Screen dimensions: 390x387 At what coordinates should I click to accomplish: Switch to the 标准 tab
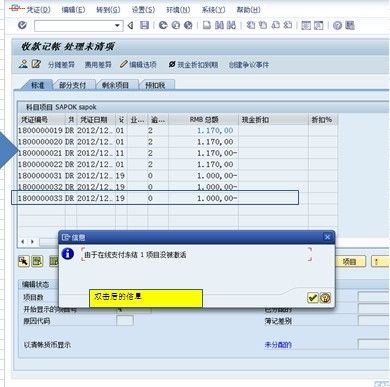coord(37,85)
